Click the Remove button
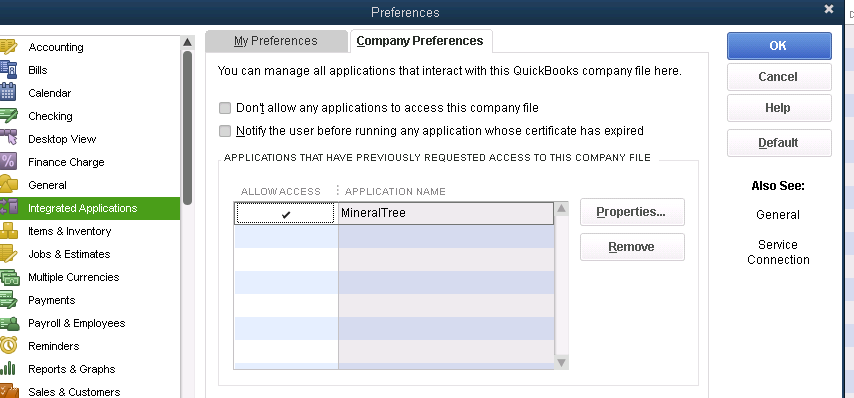854x398 pixels. point(632,247)
